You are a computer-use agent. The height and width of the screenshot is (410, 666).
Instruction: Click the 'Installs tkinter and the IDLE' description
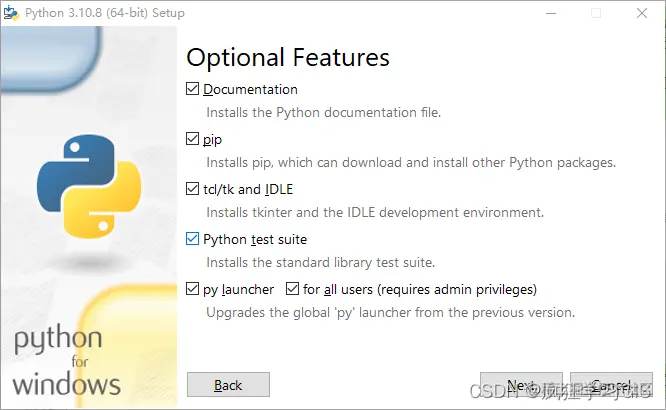[x=375, y=212]
